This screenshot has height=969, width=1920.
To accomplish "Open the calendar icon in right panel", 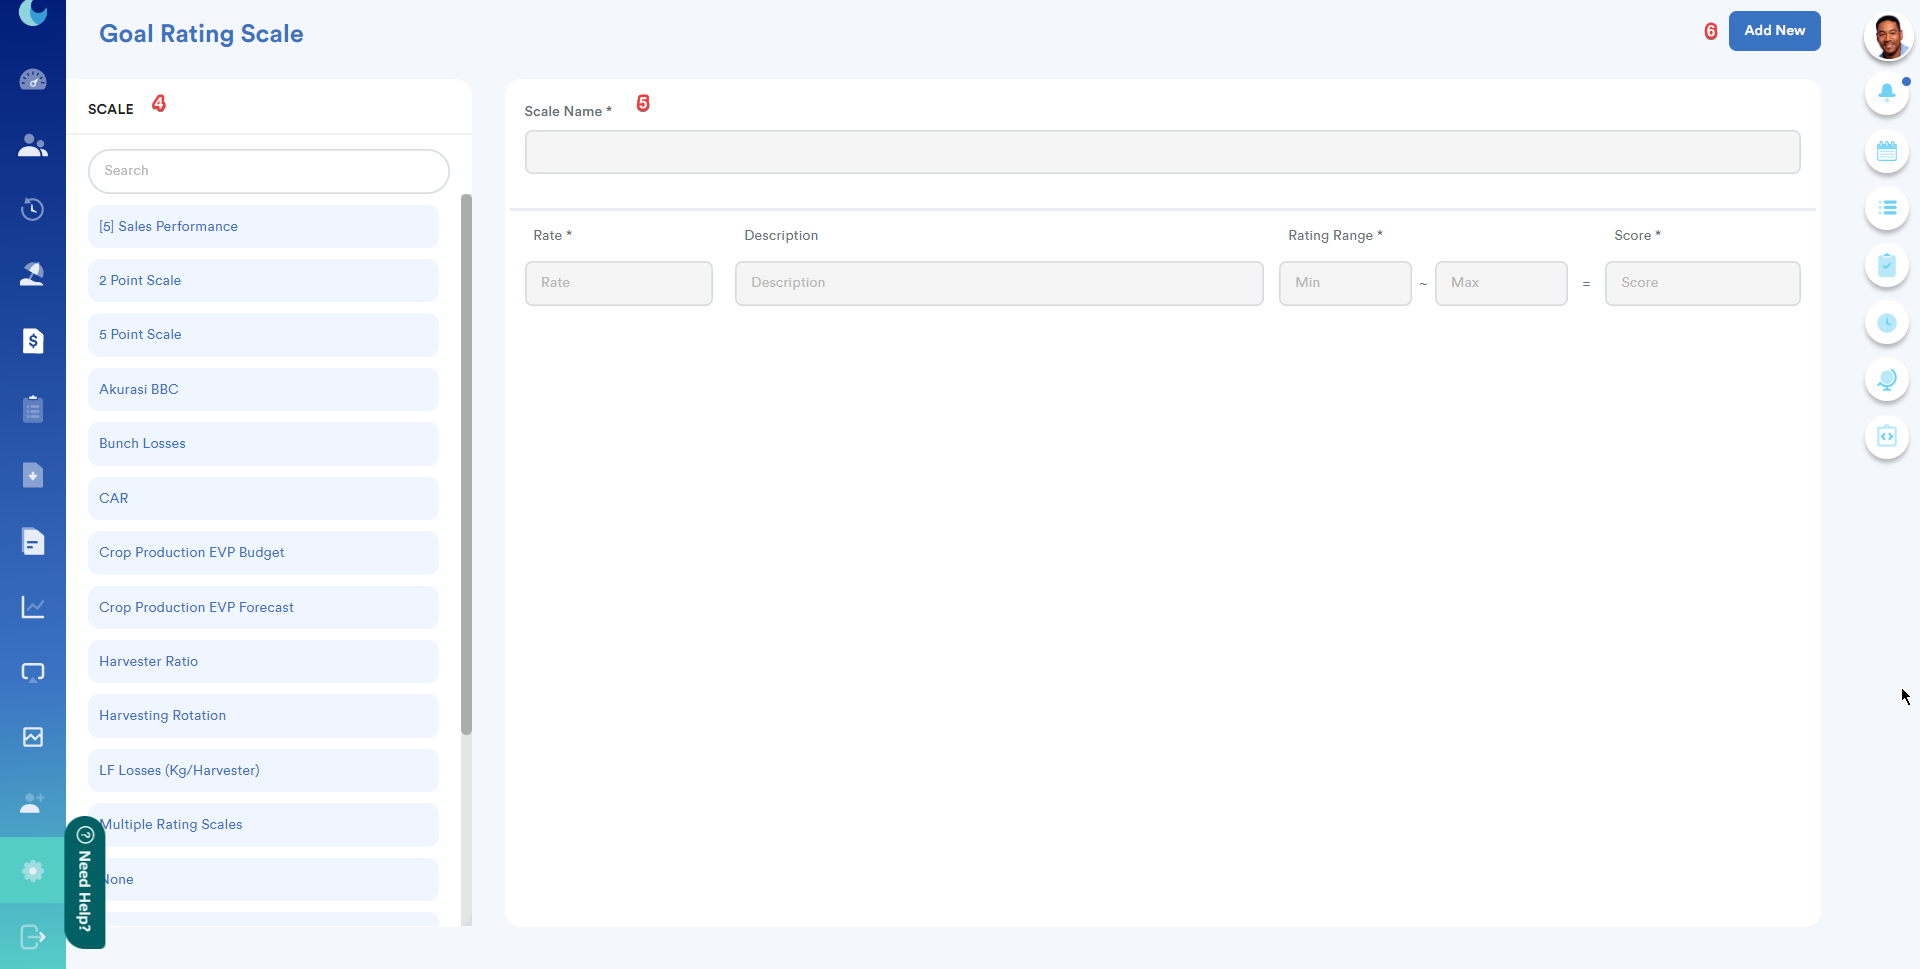I will point(1887,151).
